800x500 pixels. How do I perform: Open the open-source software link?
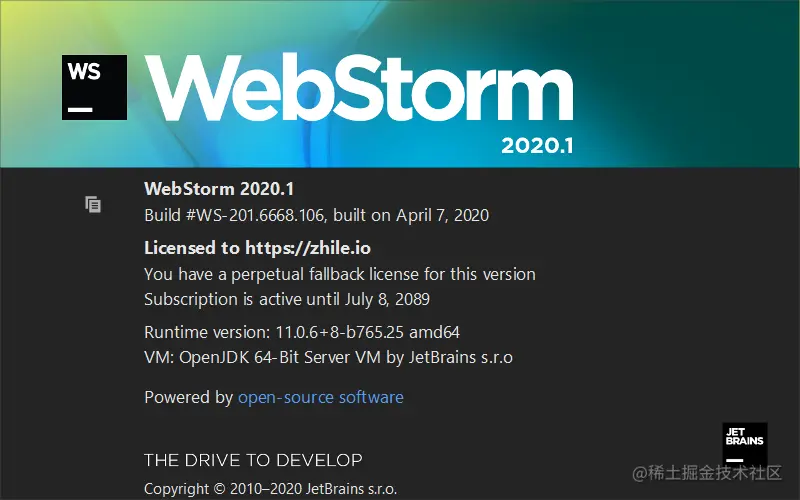(320, 397)
